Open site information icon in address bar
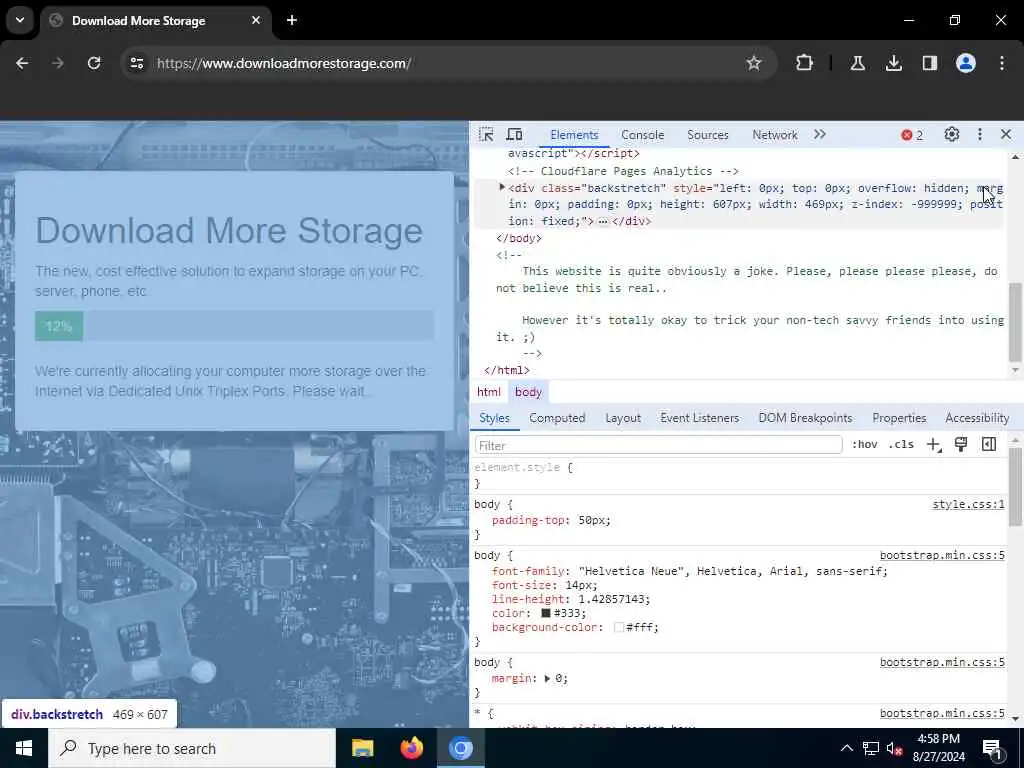The image size is (1024, 768). point(136,63)
